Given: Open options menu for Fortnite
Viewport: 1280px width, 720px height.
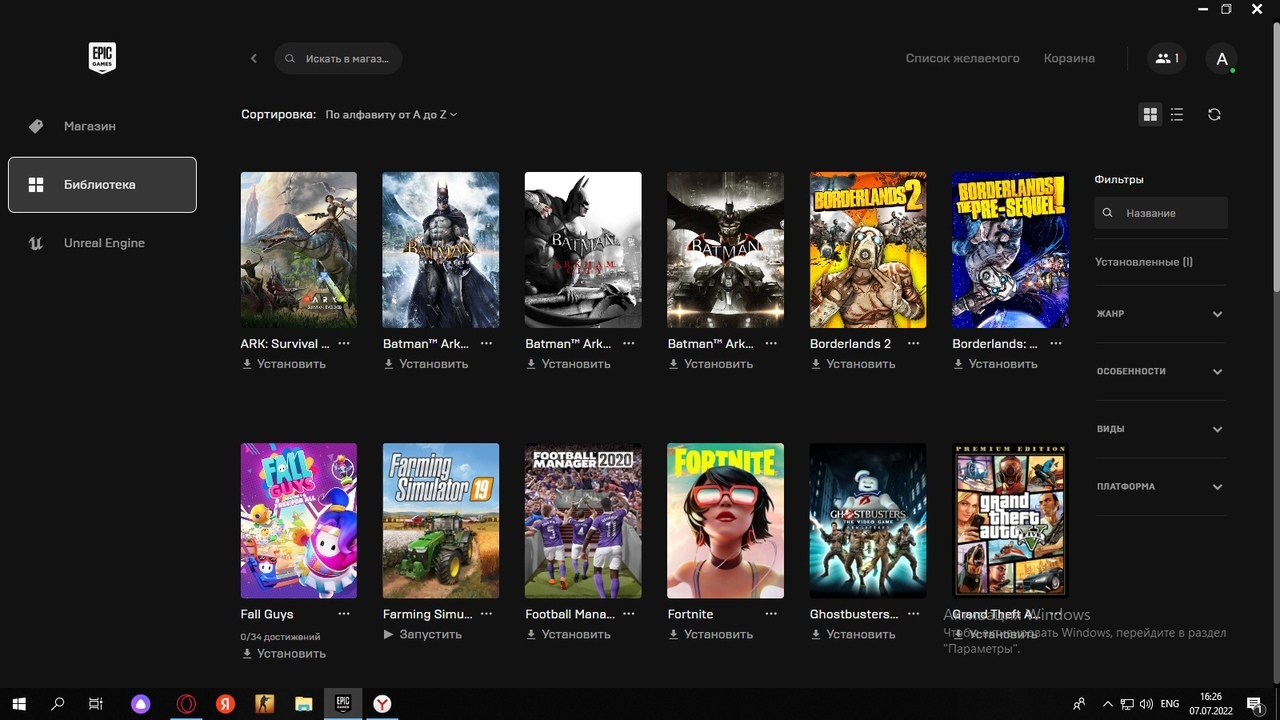Looking at the screenshot, I should click(771, 614).
